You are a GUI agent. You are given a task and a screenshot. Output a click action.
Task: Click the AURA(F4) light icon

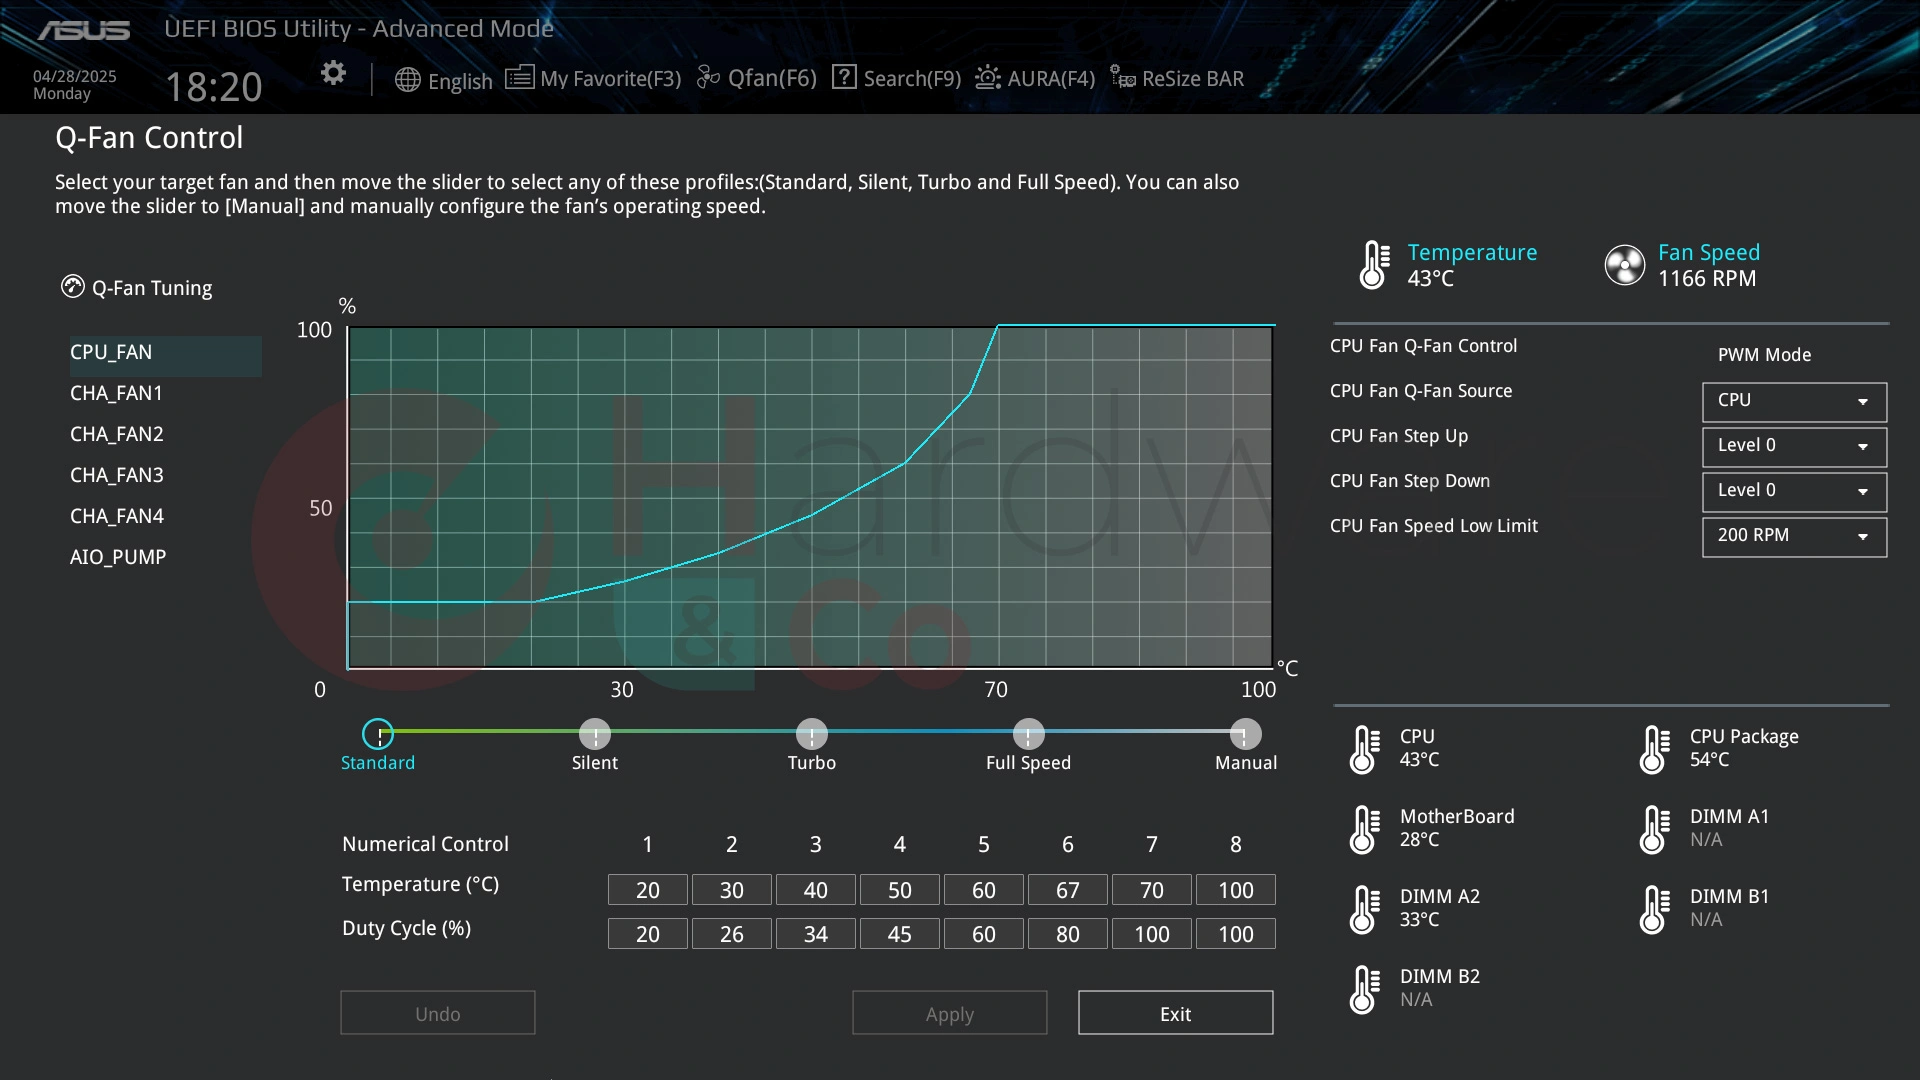(x=987, y=77)
